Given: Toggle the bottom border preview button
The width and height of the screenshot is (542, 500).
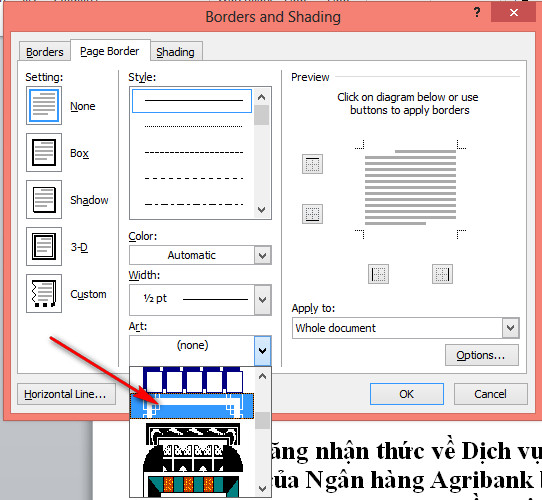Looking at the screenshot, I should pyautogui.click(x=312, y=214).
